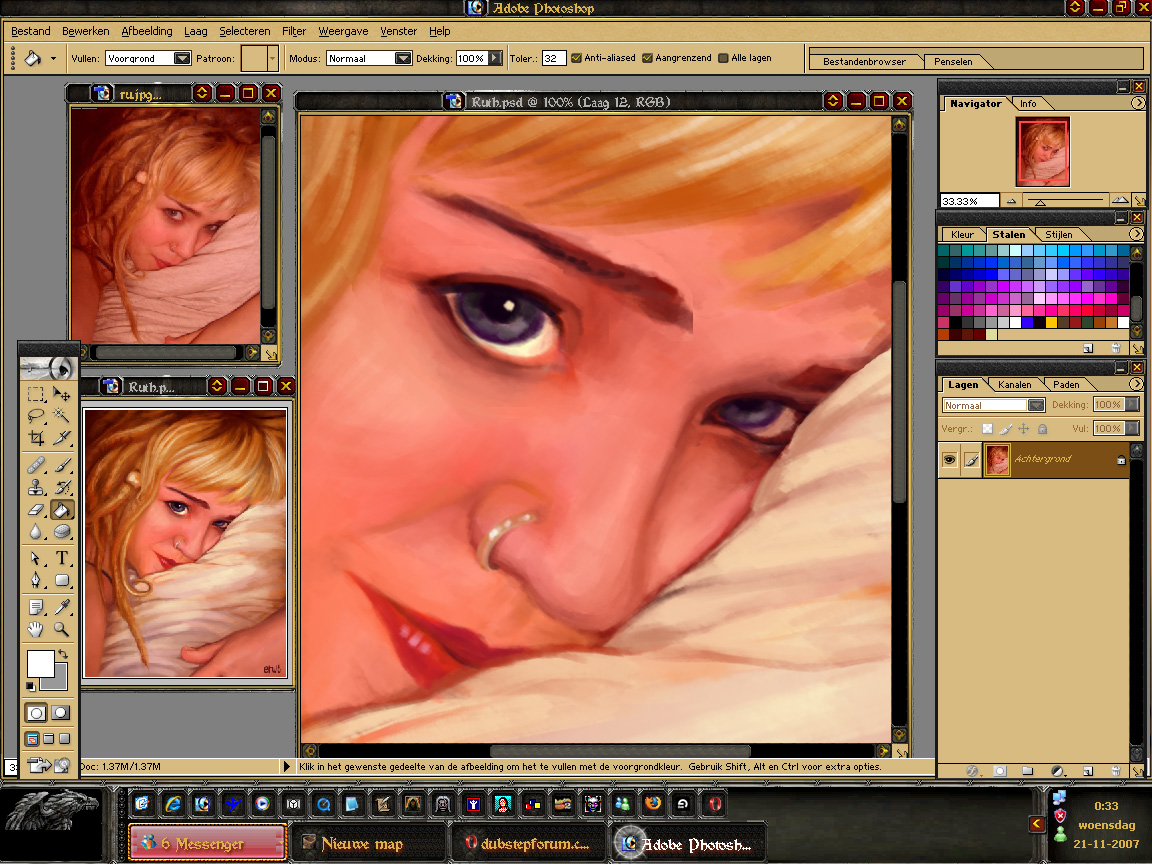Select the Eyedropper tool

pyautogui.click(x=62, y=607)
